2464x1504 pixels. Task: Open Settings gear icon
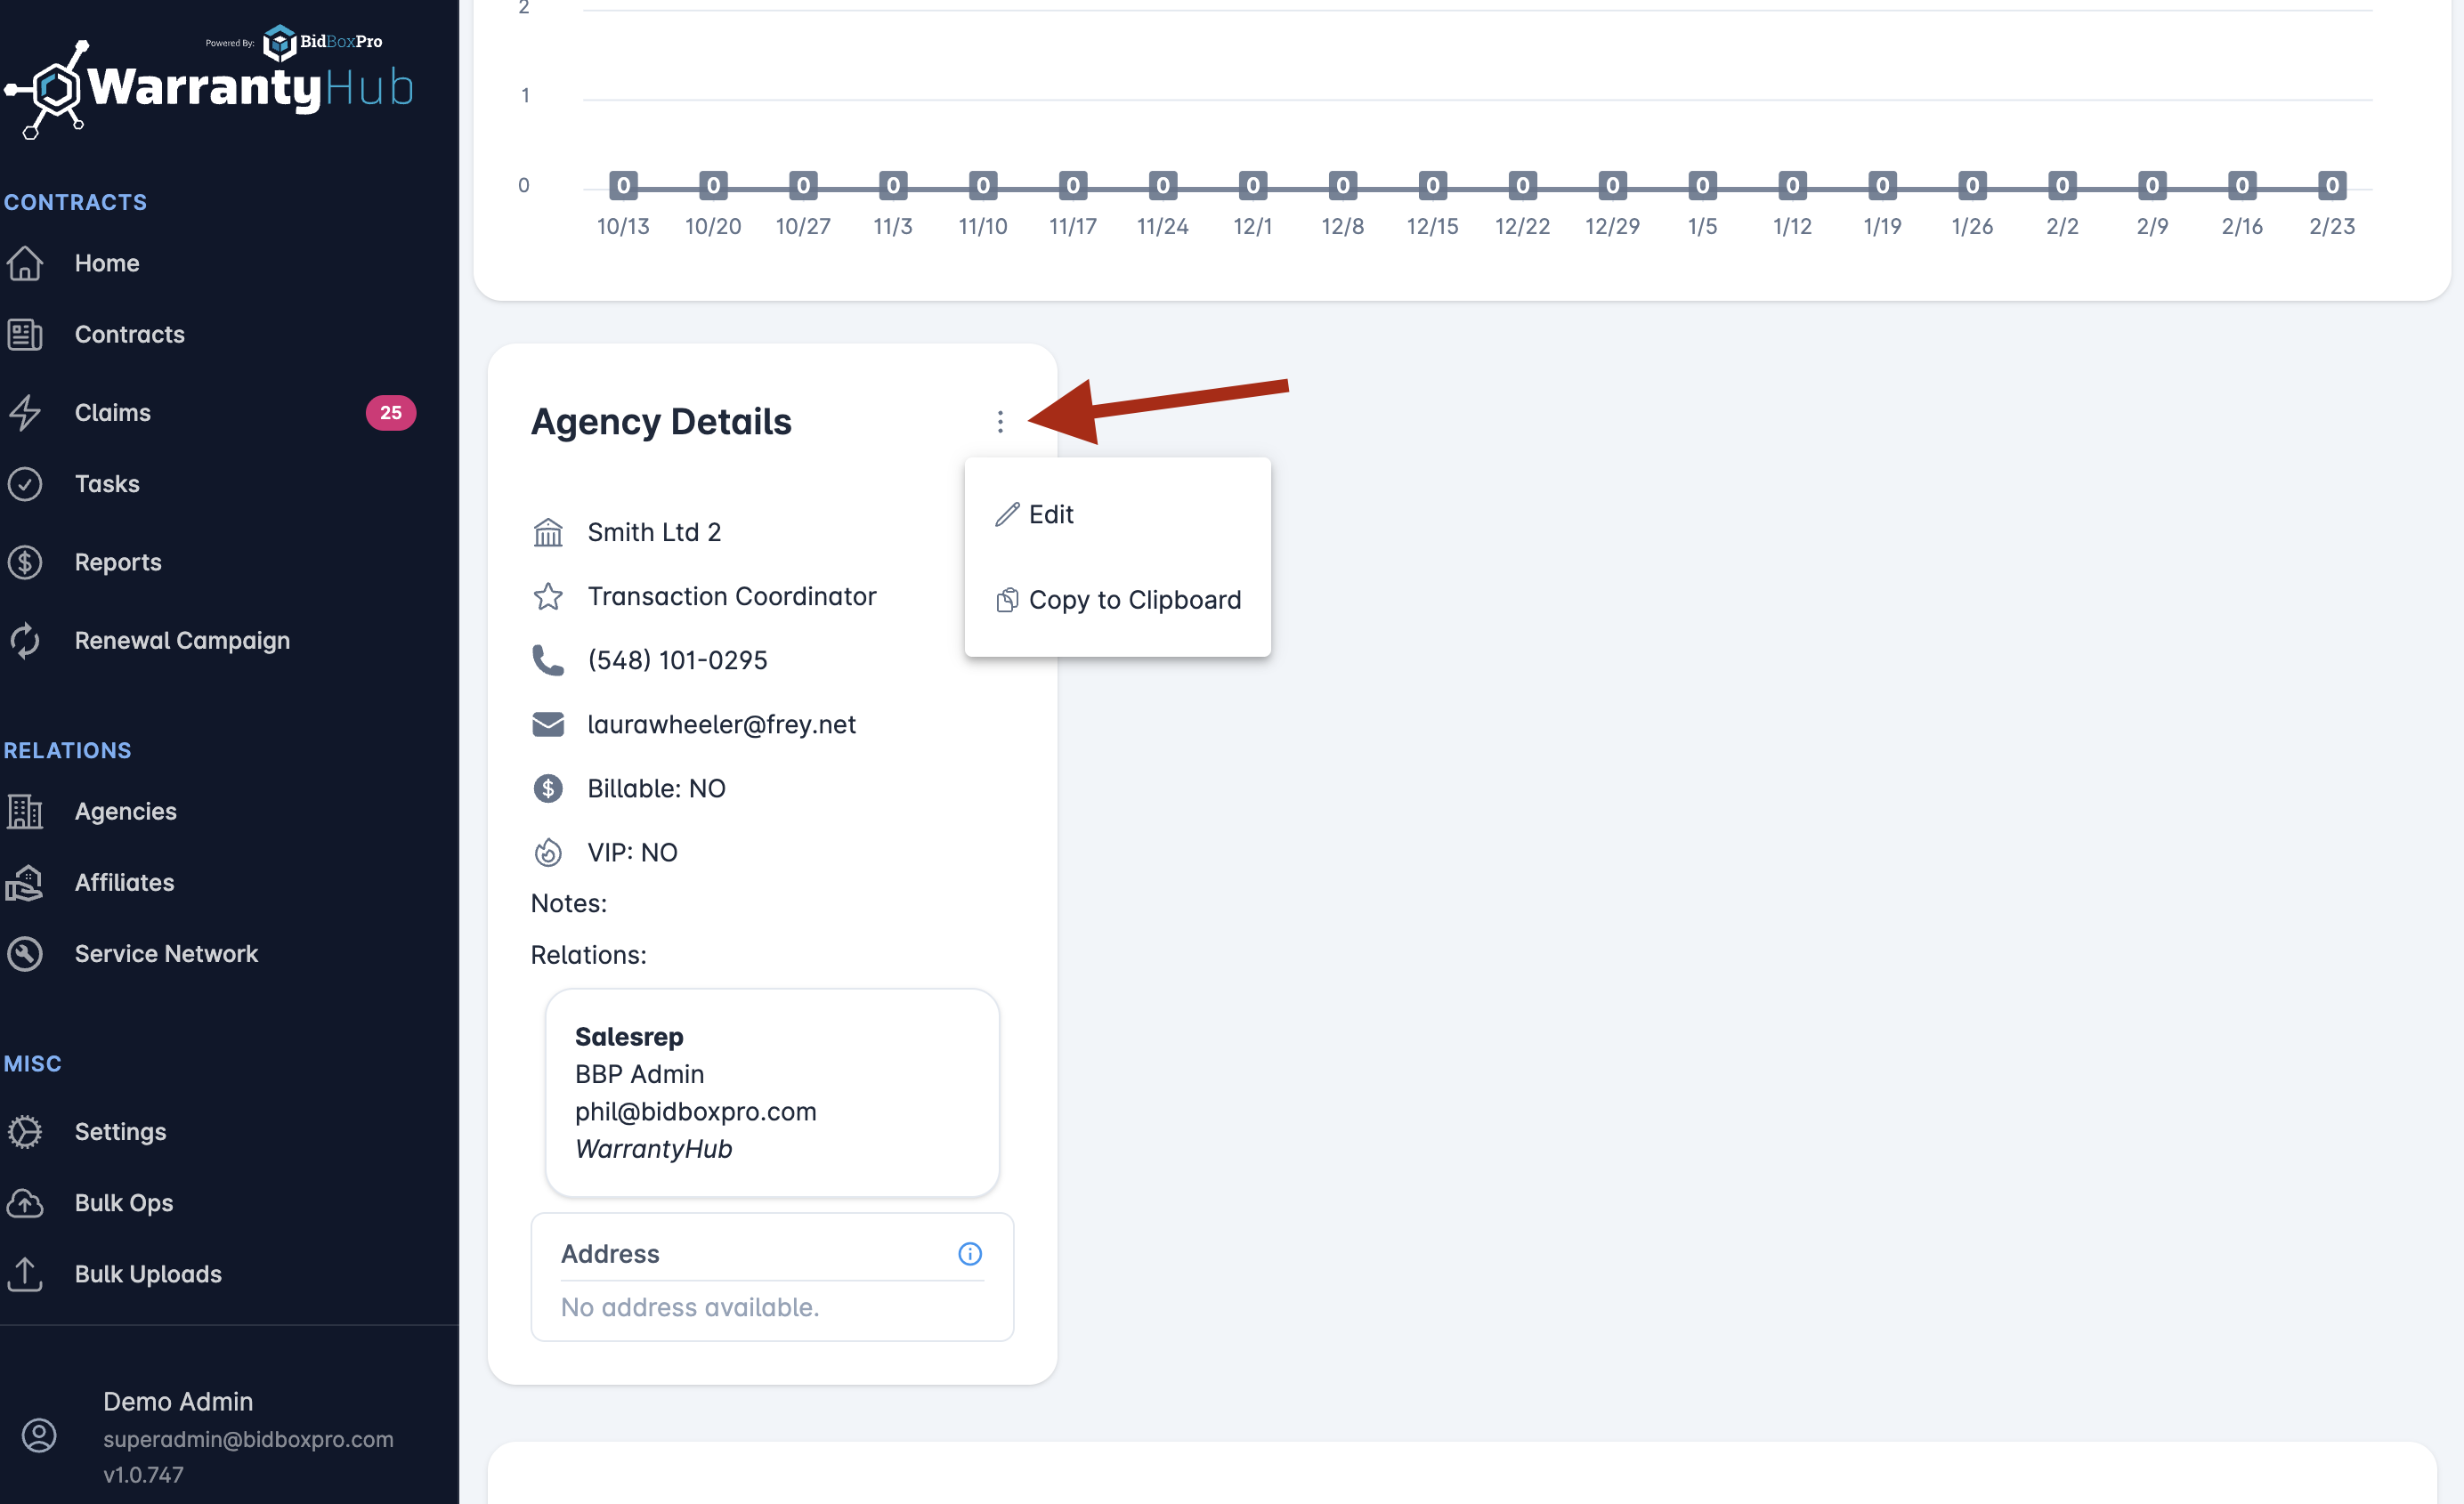coord(25,1132)
